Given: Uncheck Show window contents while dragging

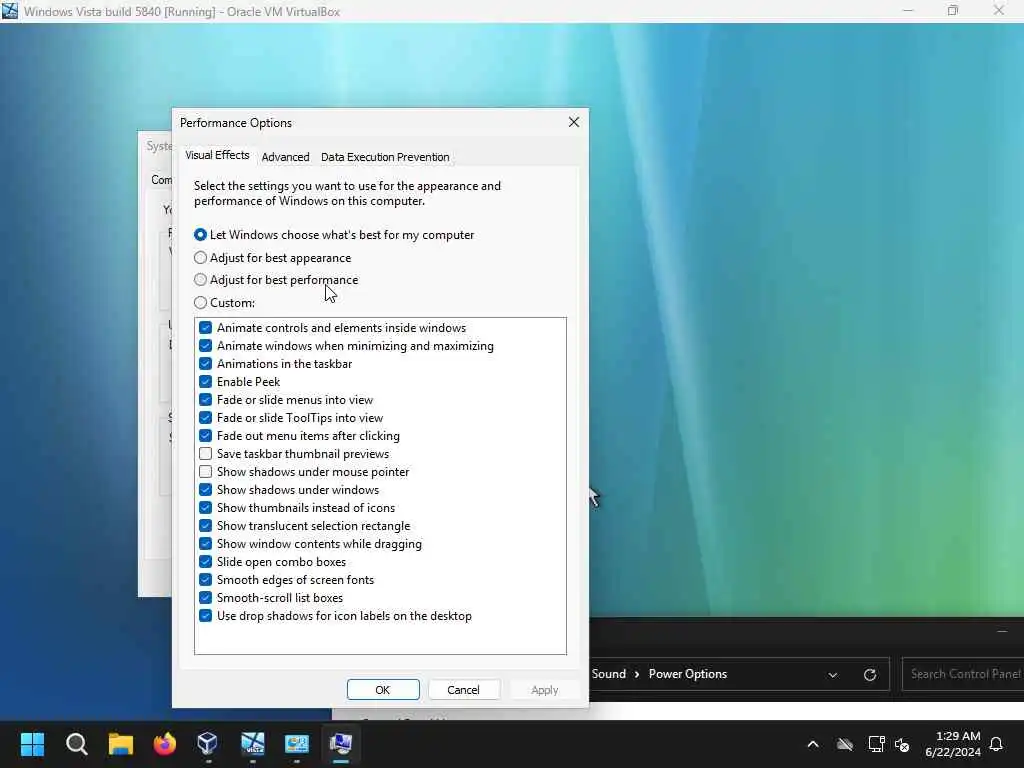Looking at the screenshot, I should (205, 544).
